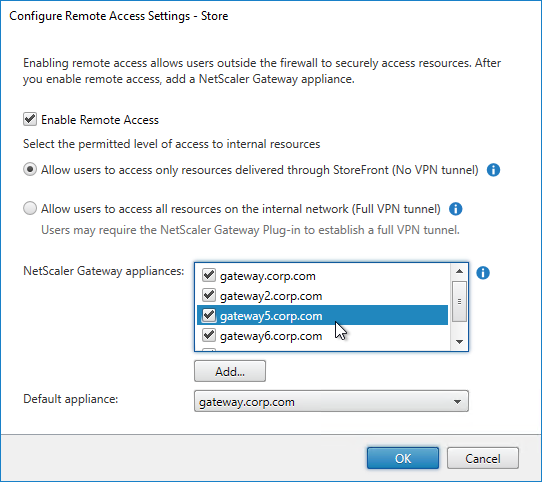Click the appliances list scrollbar thumb
542x482 pixels.
pyautogui.click(x=459, y=301)
